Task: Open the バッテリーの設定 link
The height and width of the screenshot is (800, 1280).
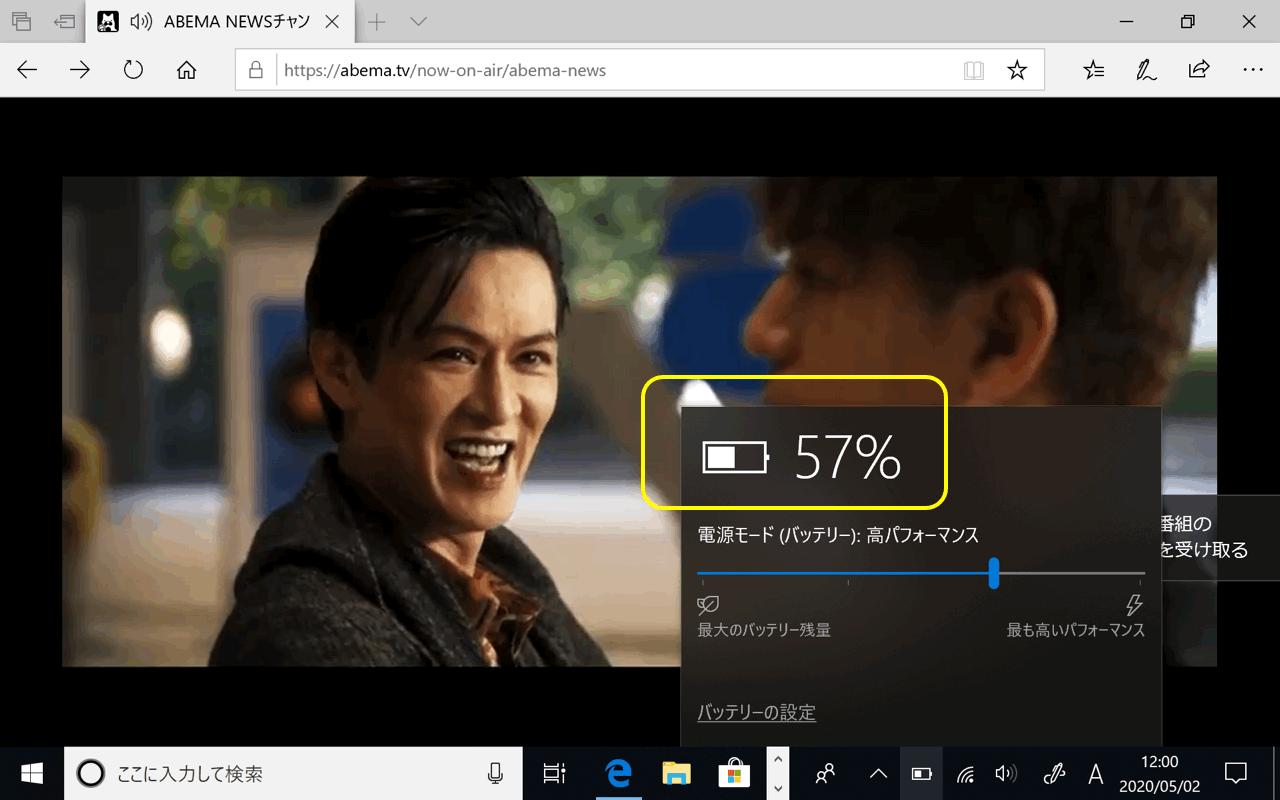Action: pyautogui.click(x=756, y=713)
